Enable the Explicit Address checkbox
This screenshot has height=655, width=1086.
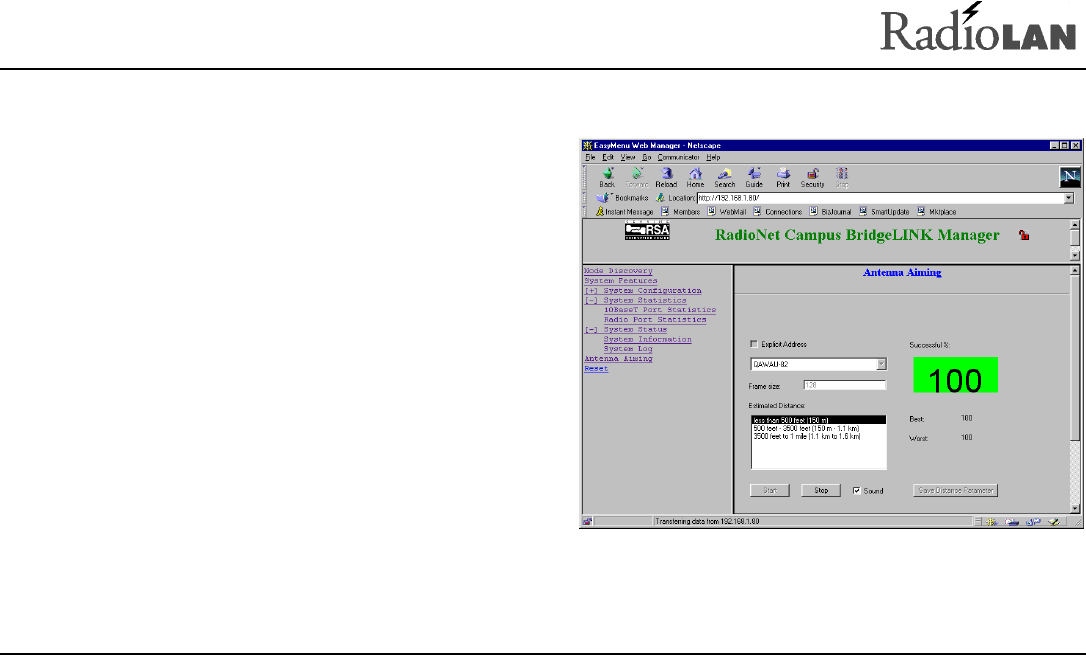click(x=754, y=344)
